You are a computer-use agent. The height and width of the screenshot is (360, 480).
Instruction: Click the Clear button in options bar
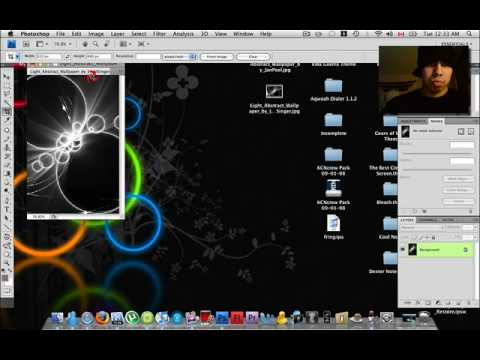click(253, 57)
